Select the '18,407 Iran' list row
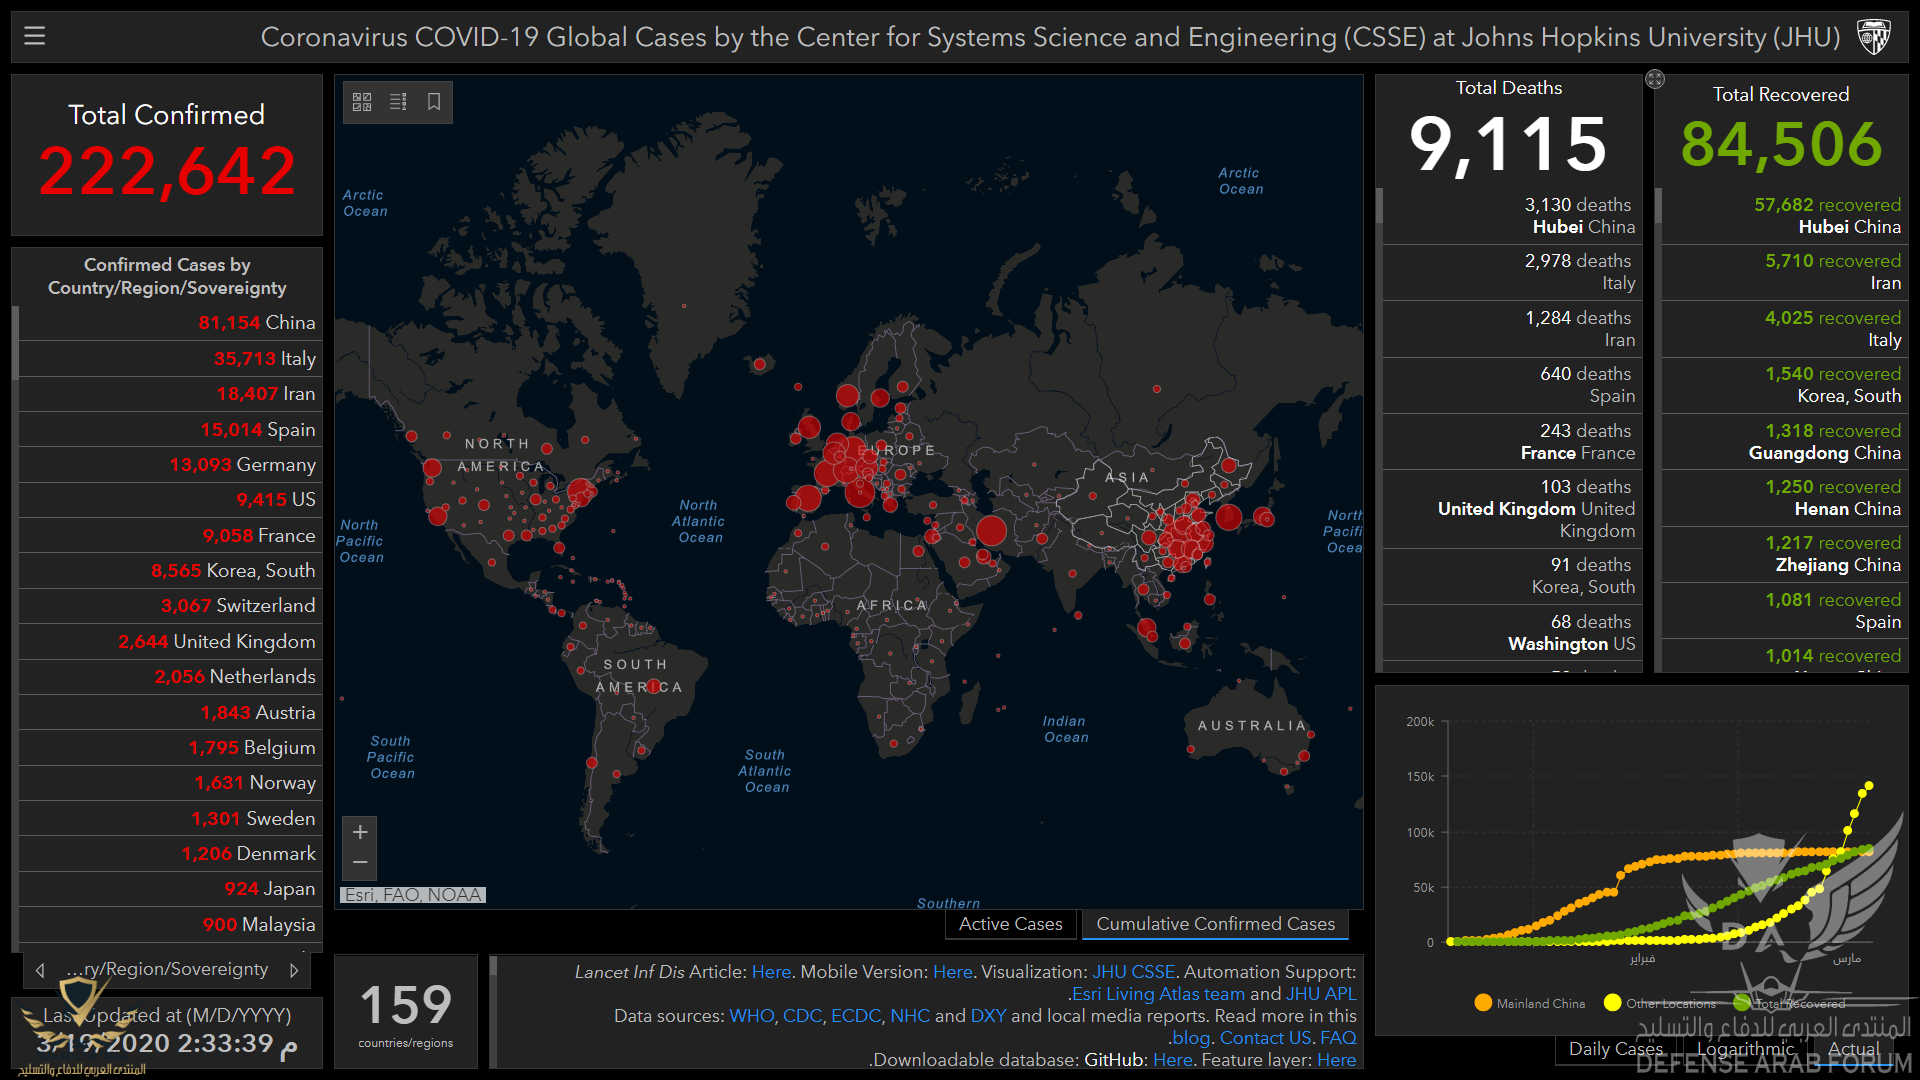Image resolution: width=1920 pixels, height=1080 pixels. tap(169, 394)
